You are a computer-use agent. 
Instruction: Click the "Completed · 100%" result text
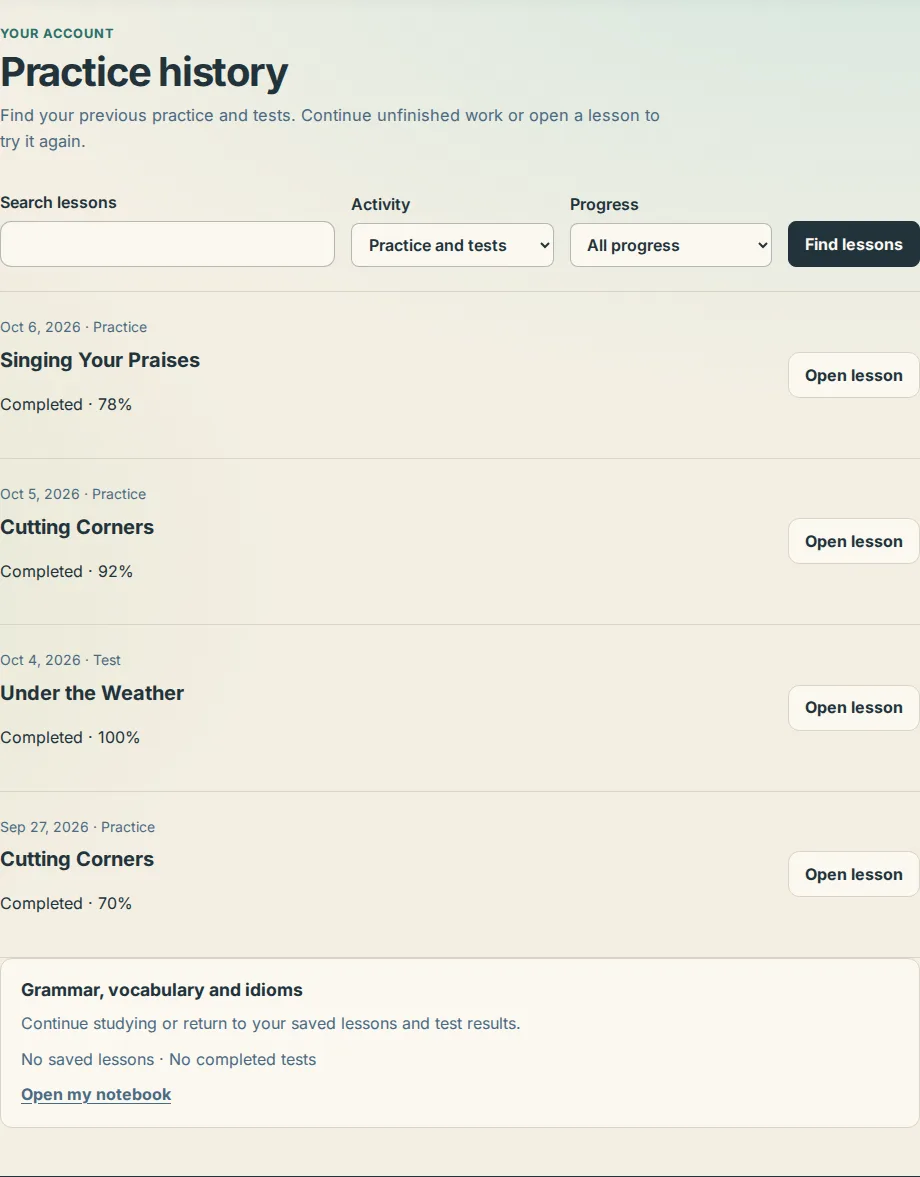pos(71,737)
